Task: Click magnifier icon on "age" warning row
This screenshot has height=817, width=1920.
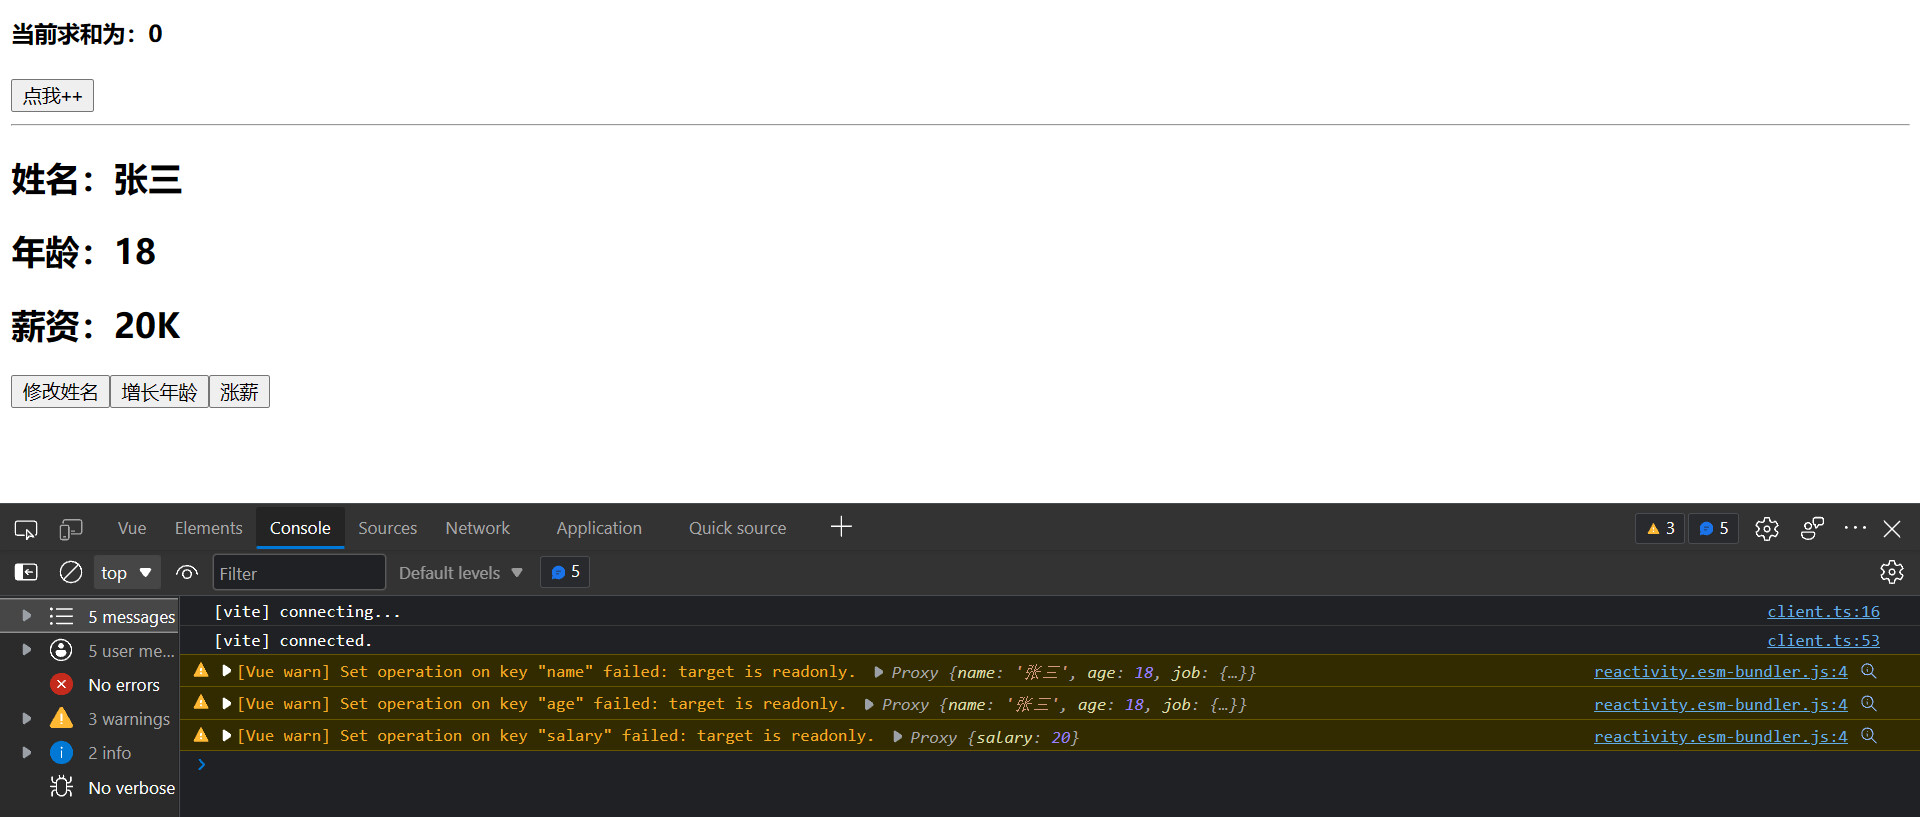Action: (x=1869, y=704)
